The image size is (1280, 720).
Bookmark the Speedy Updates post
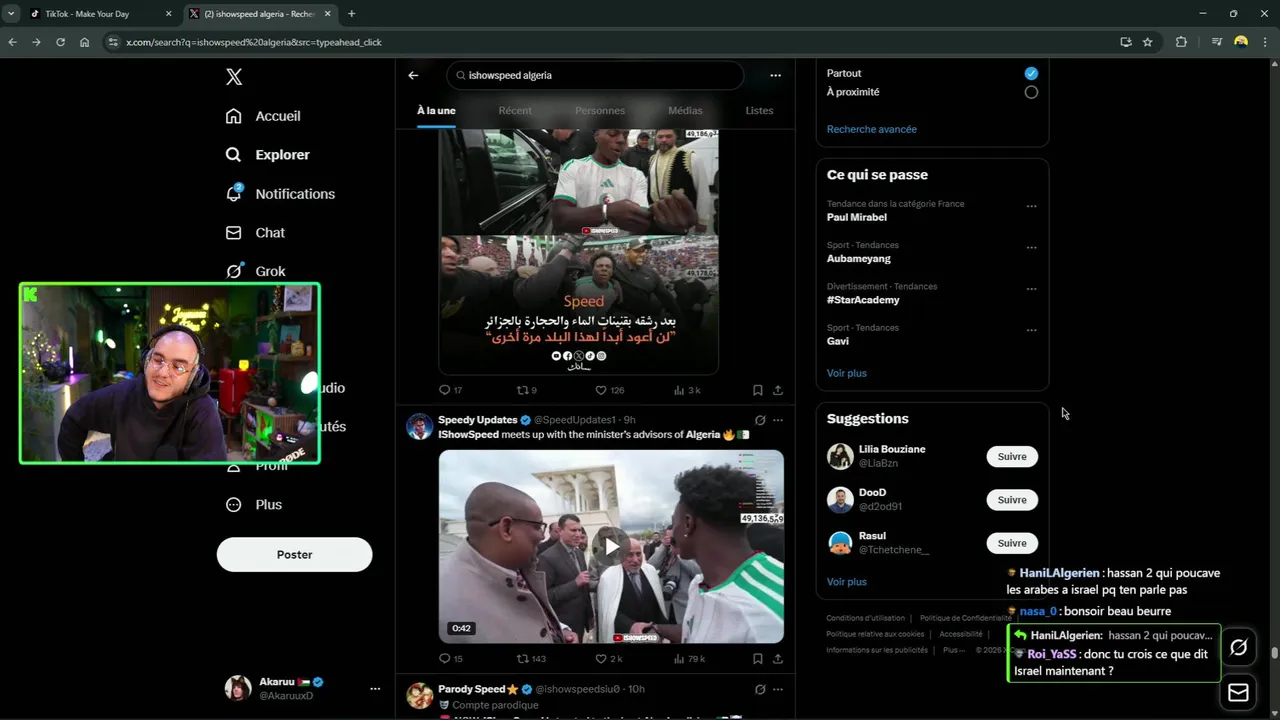point(757,659)
